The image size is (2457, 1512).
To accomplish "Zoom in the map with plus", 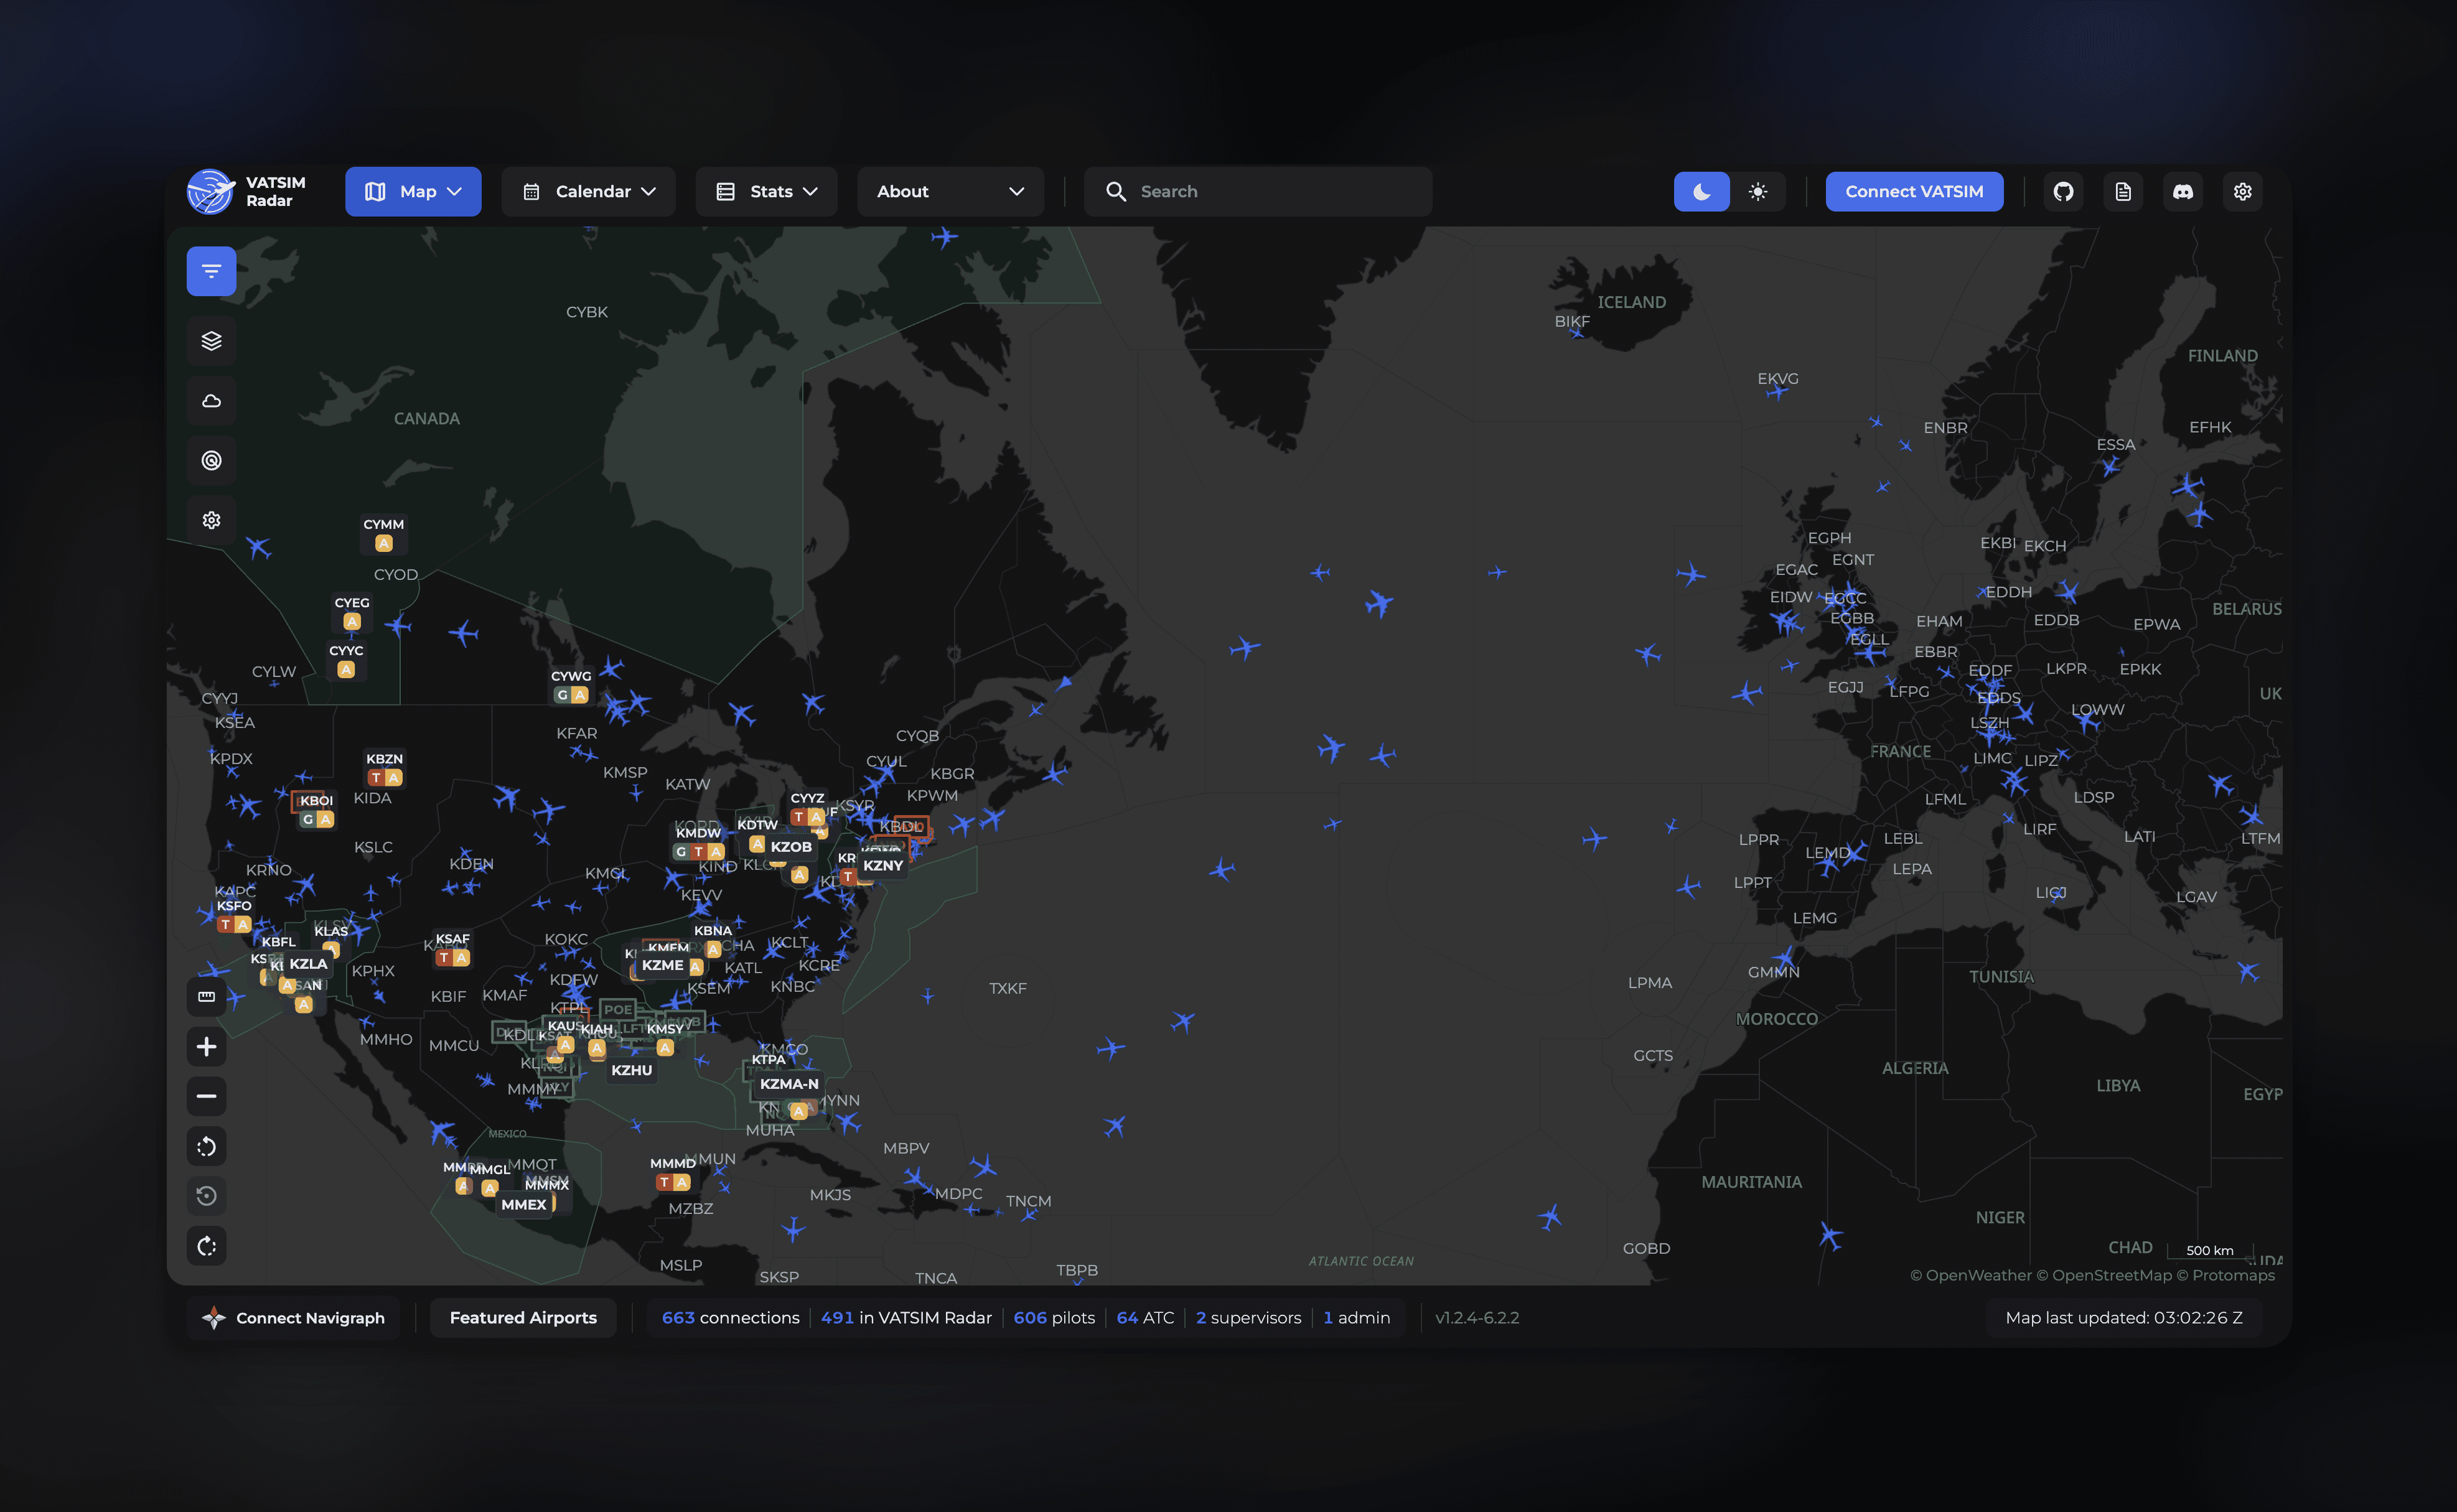I will (x=206, y=1046).
